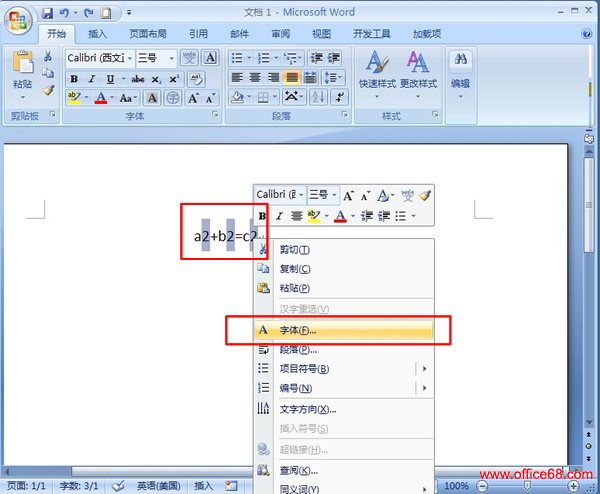Open the bullets list dropdown in ribbon

click(x=249, y=58)
